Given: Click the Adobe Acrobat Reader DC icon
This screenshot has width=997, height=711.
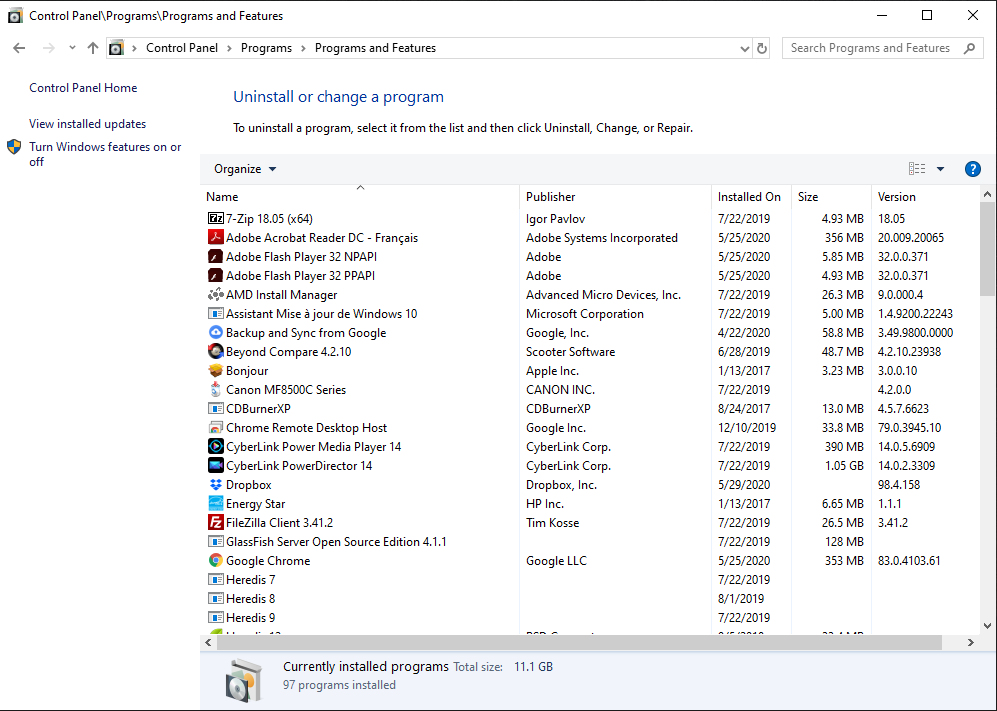Looking at the screenshot, I should [216, 238].
